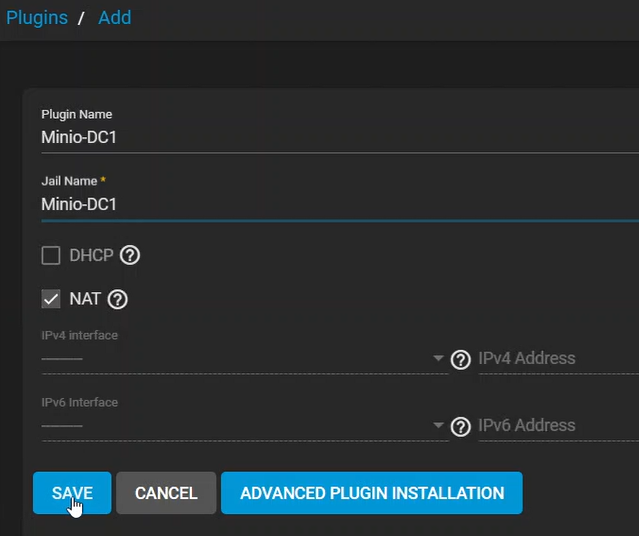
Task: Select the IPv4 Address input
Action: click(556, 359)
